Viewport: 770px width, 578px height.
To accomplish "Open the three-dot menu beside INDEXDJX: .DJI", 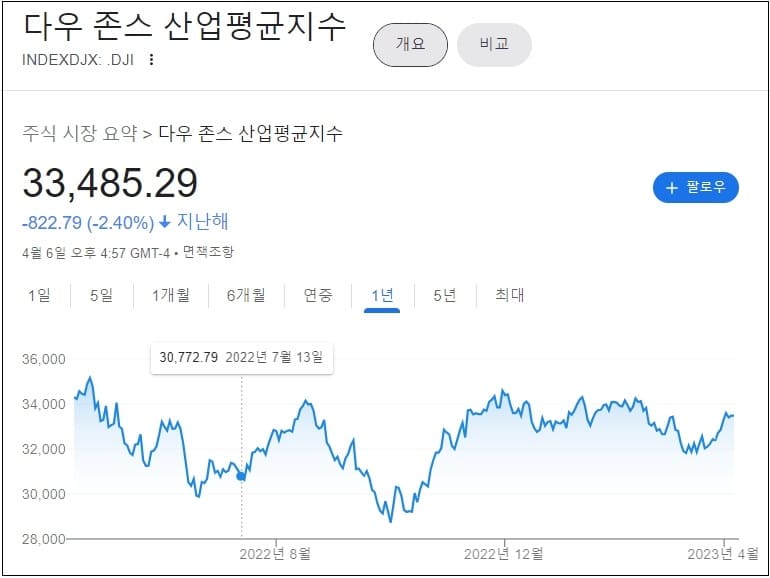I will [151, 59].
